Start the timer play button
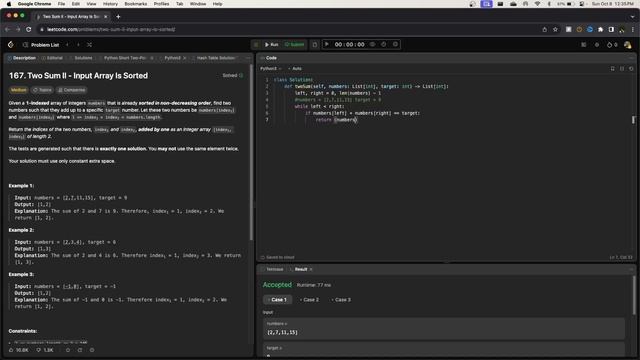This screenshot has width=640, height=360. pos(327,44)
